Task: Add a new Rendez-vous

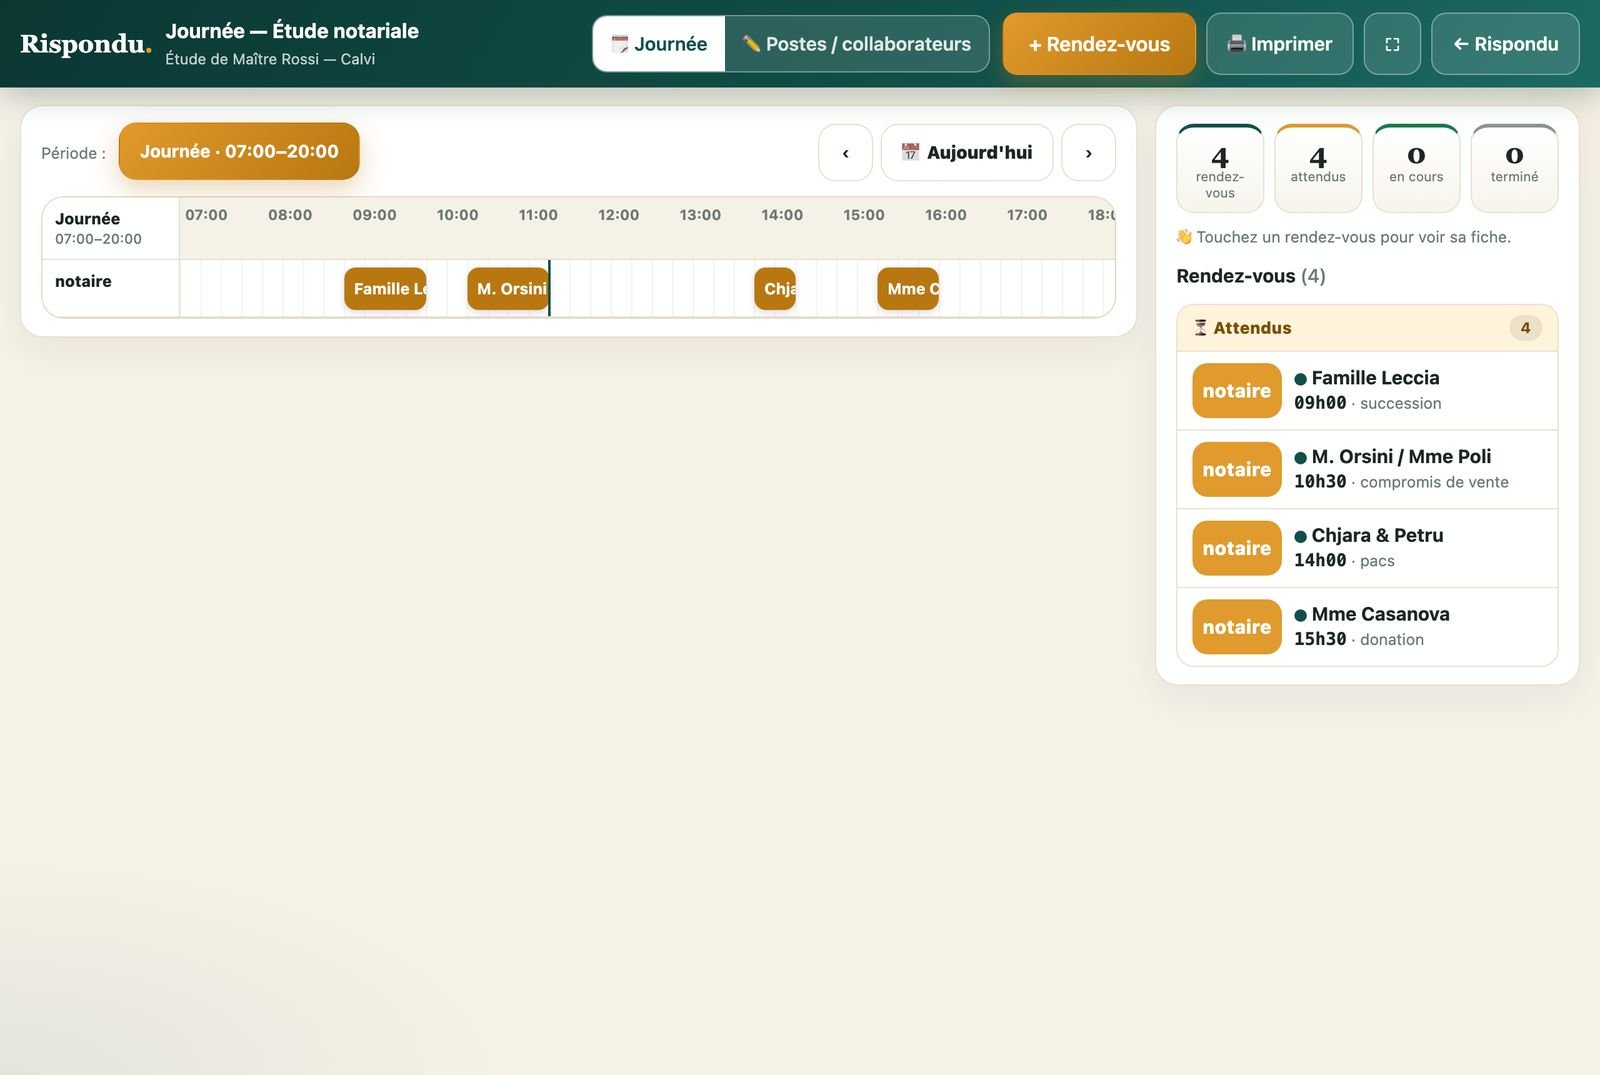Action: tap(1099, 44)
